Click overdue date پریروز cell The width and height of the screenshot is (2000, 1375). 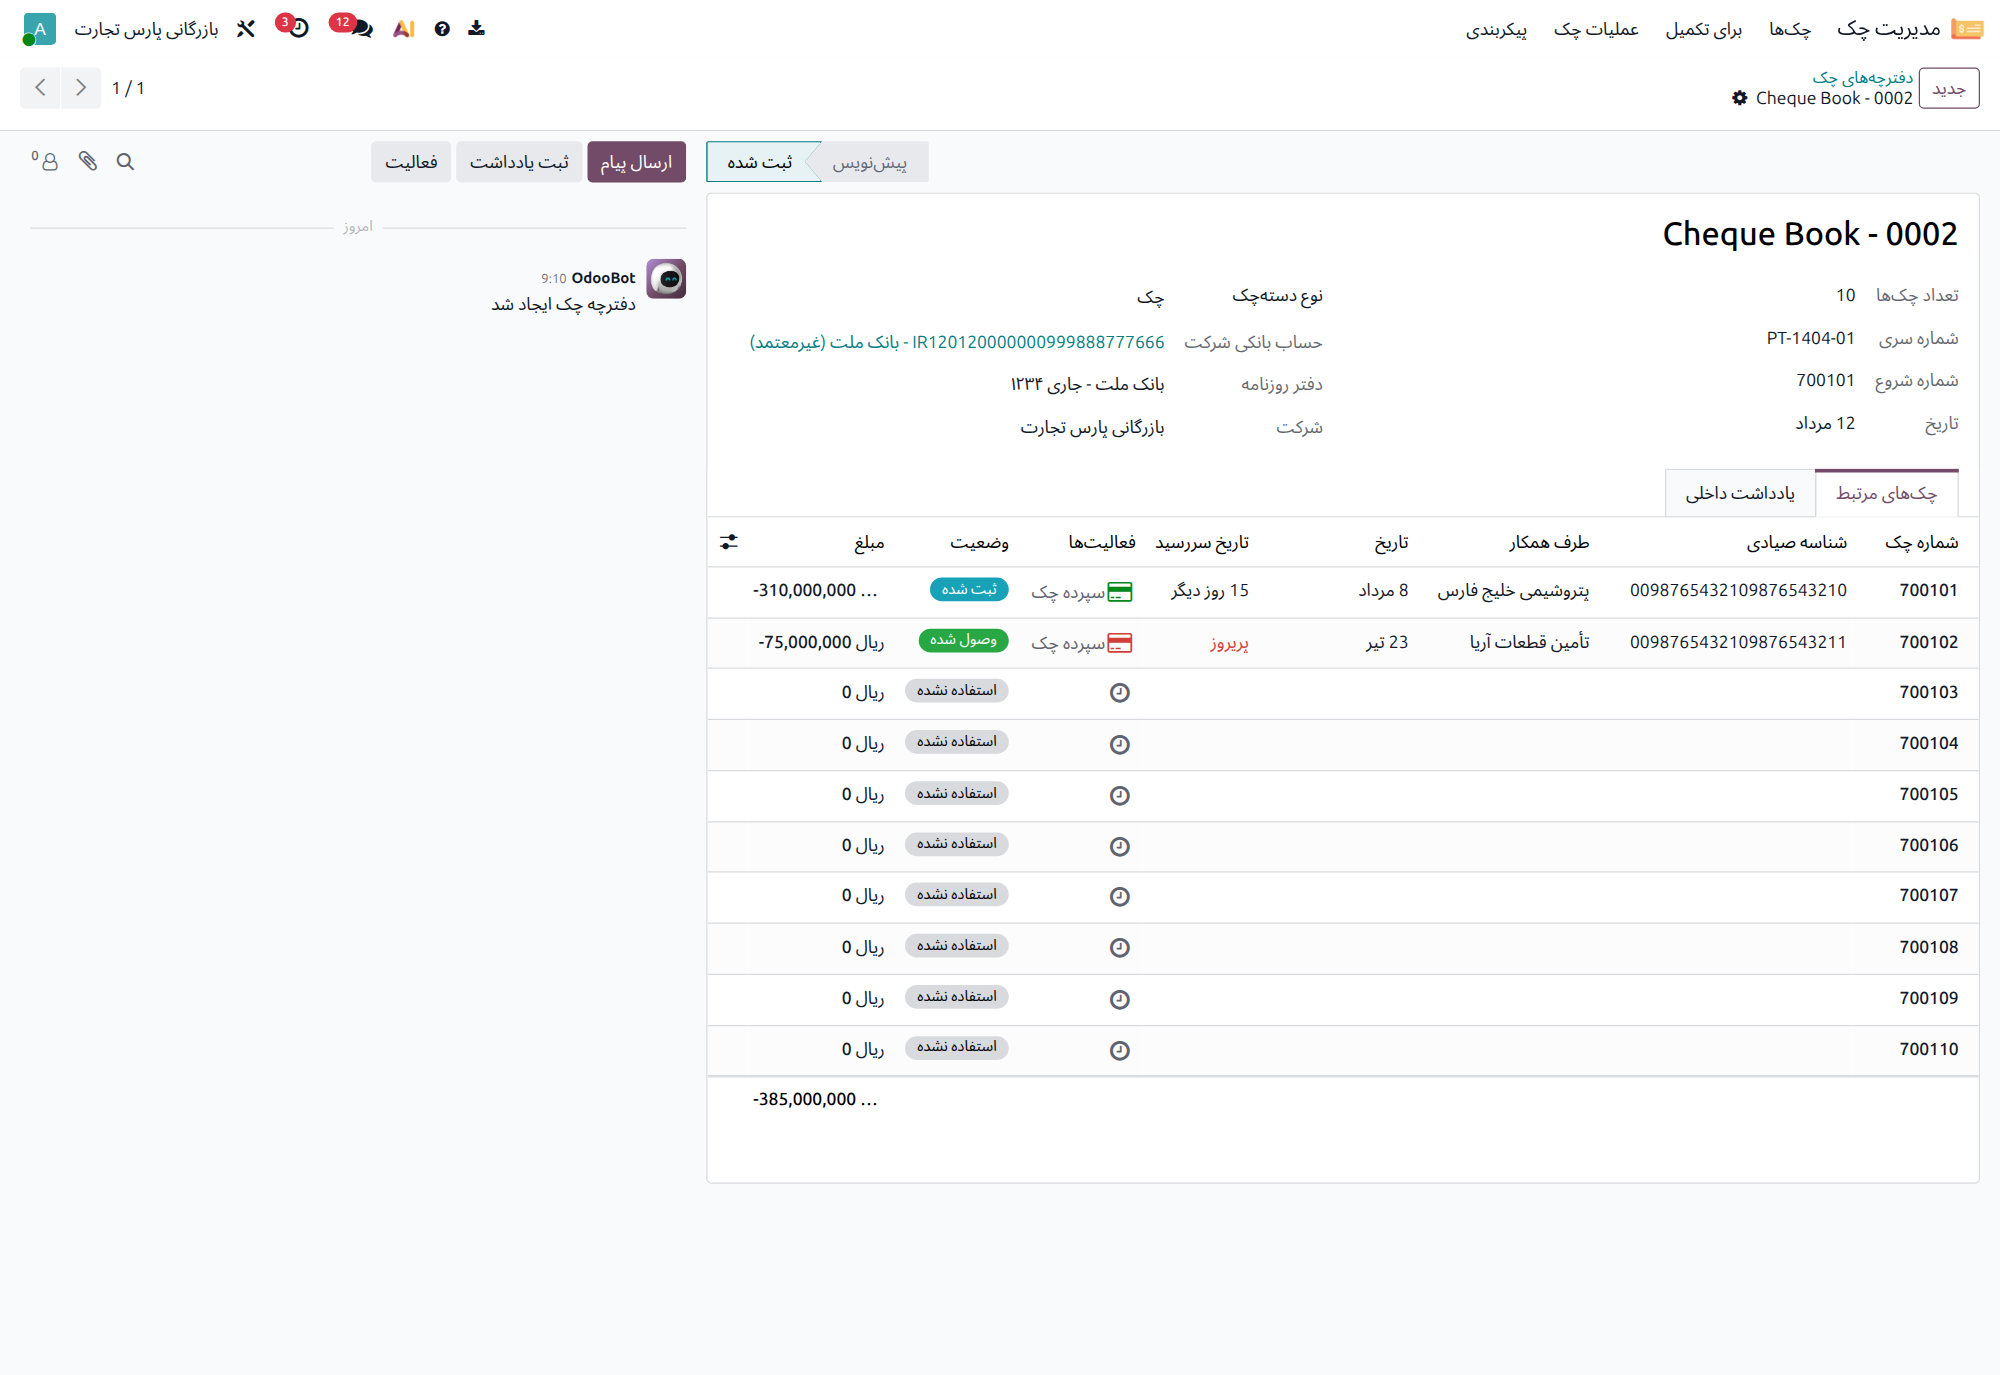click(x=1229, y=643)
